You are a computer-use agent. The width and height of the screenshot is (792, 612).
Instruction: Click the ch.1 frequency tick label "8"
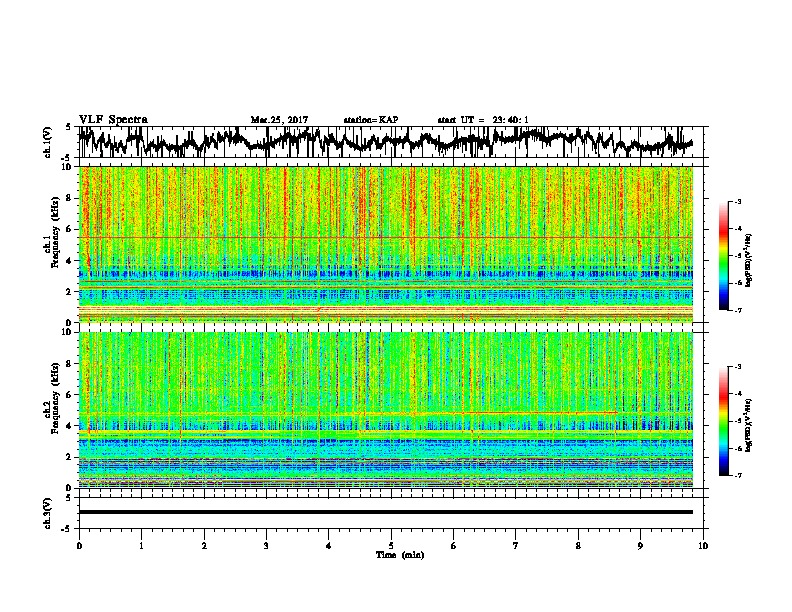(71, 198)
